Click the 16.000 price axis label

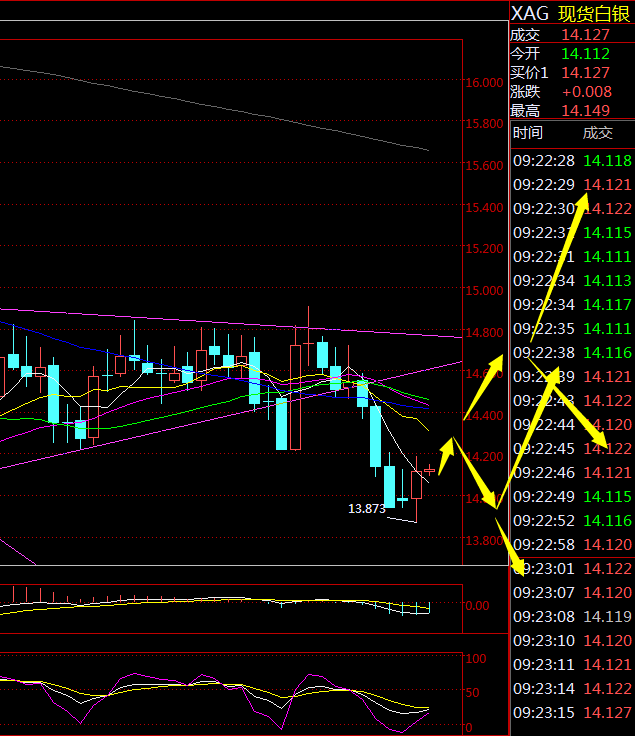(484, 83)
